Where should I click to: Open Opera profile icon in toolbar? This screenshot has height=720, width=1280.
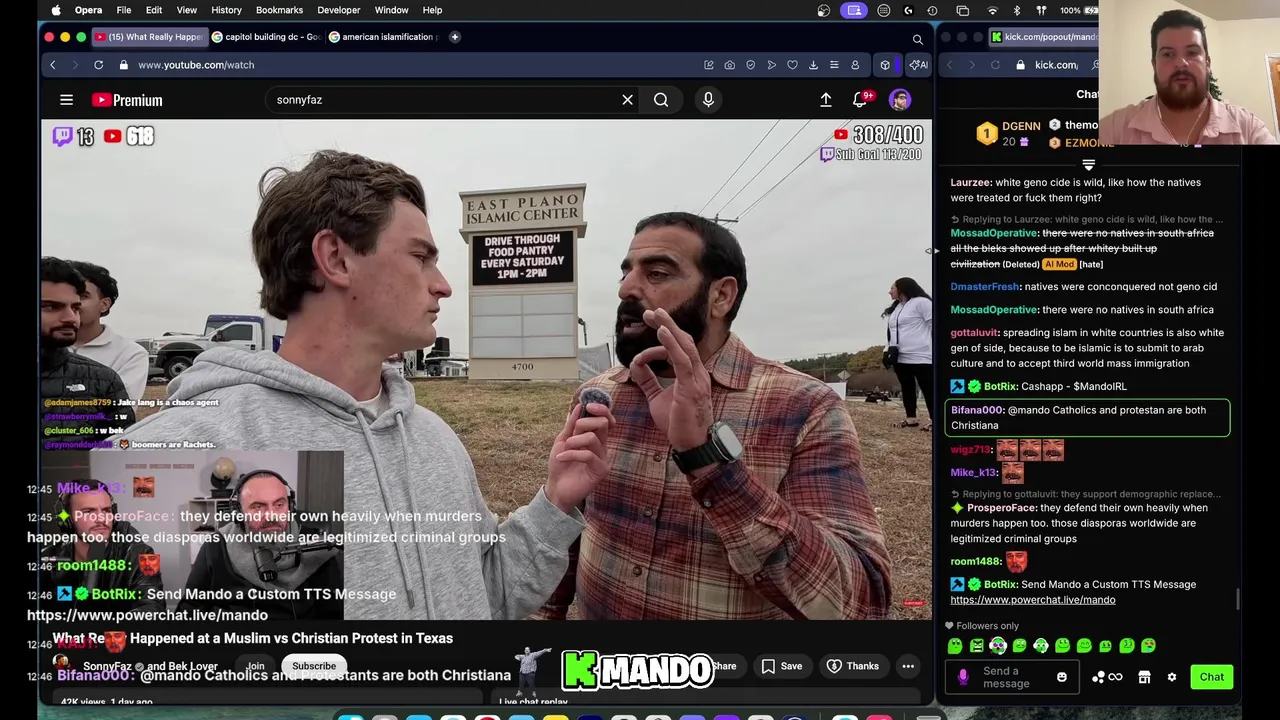coord(855,65)
